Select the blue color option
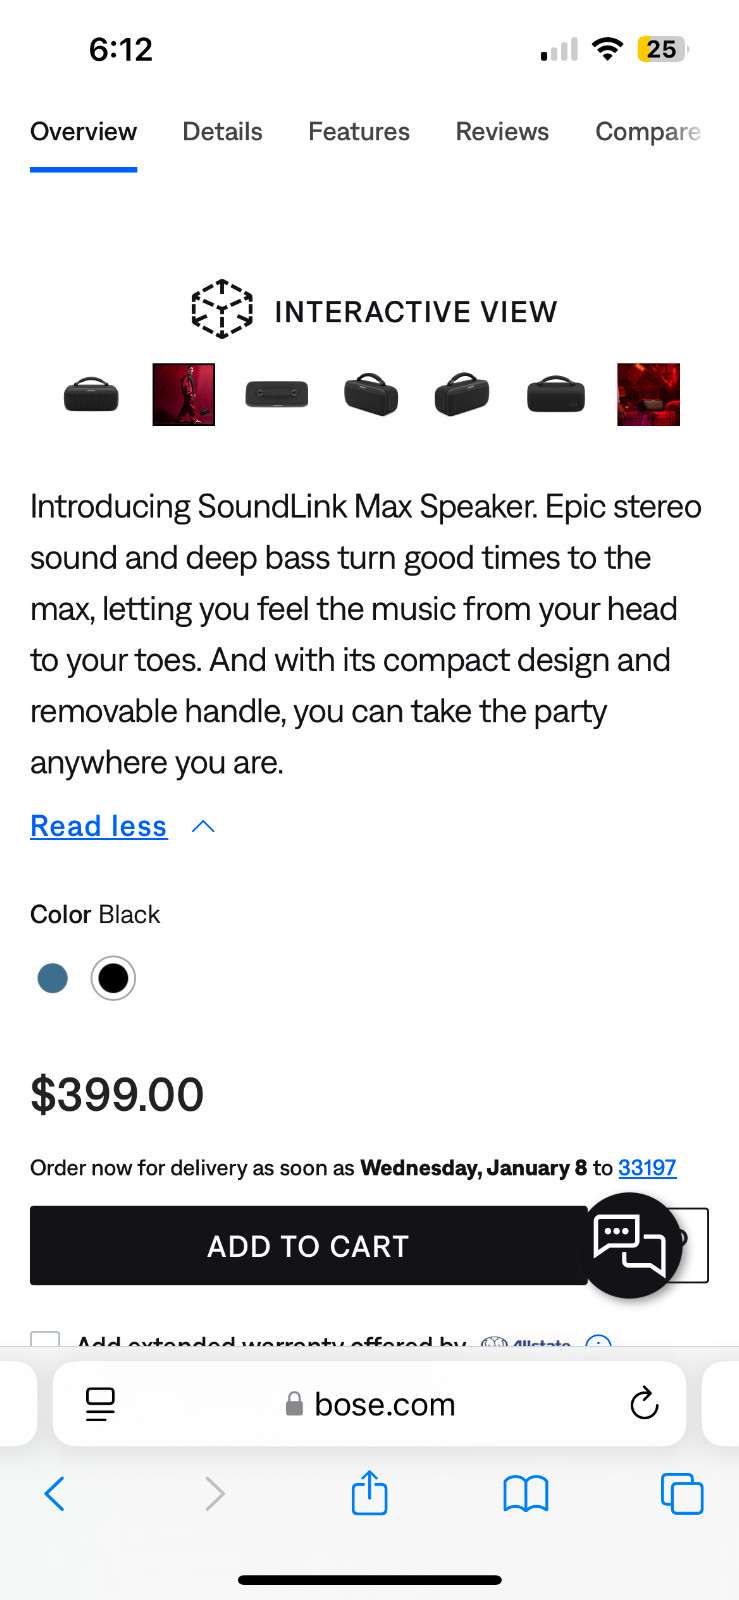This screenshot has width=739, height=1600. tap(52, 978)
